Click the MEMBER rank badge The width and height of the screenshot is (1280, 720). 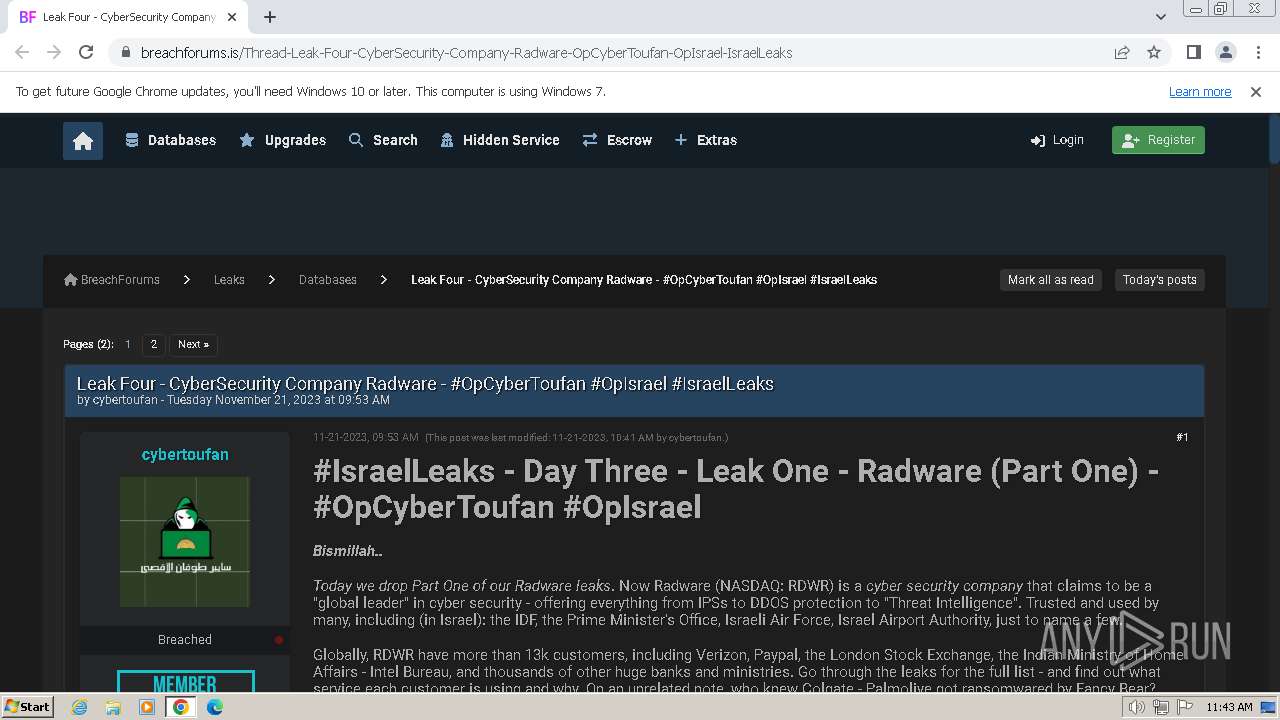coord(185,682)
